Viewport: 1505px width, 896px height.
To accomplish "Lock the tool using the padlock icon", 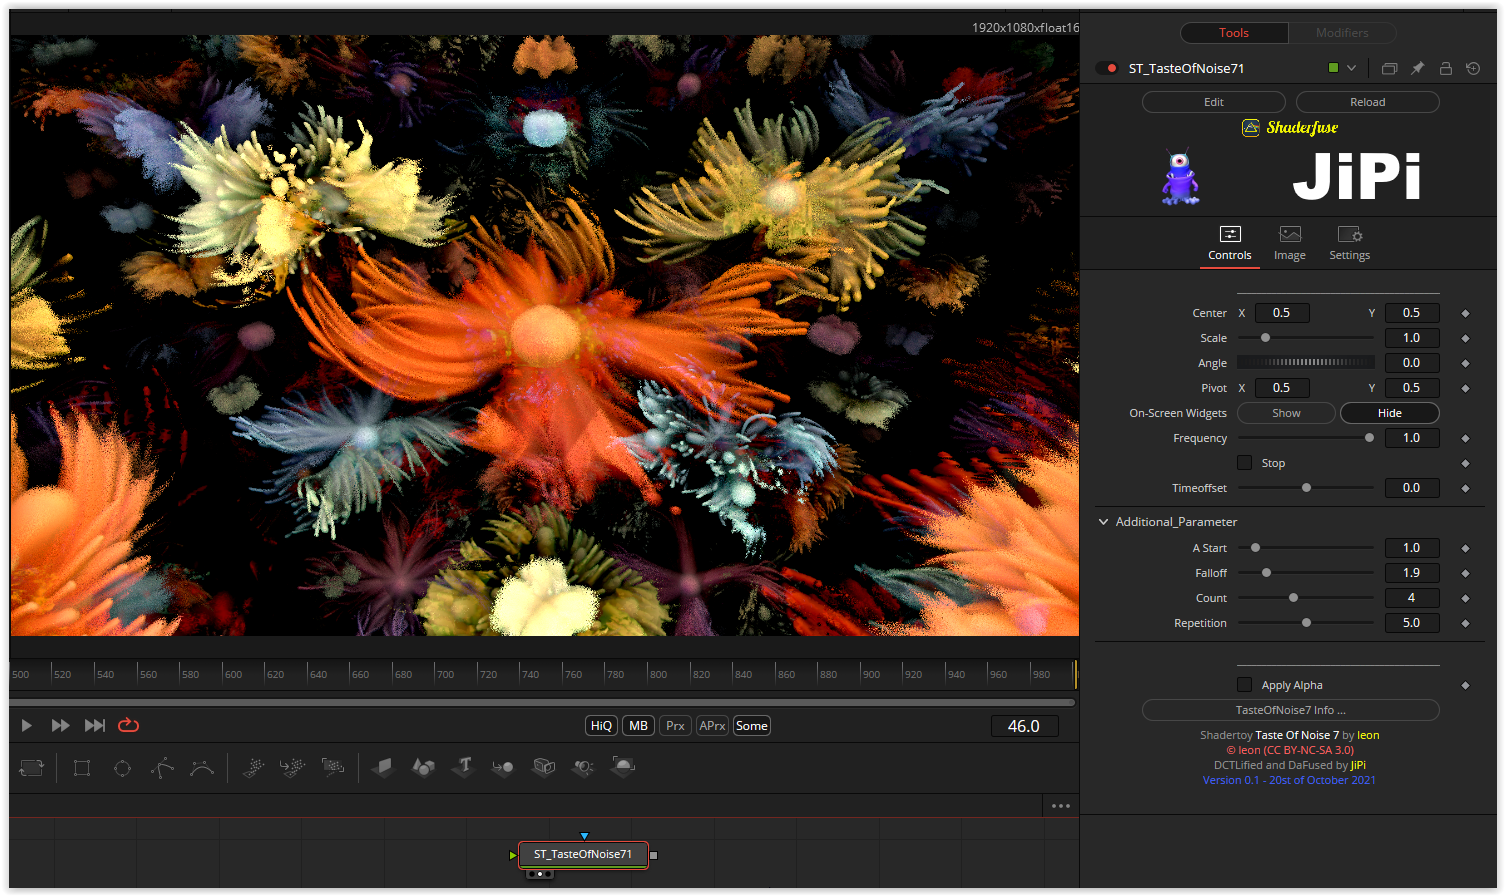I will [1445, 69].
